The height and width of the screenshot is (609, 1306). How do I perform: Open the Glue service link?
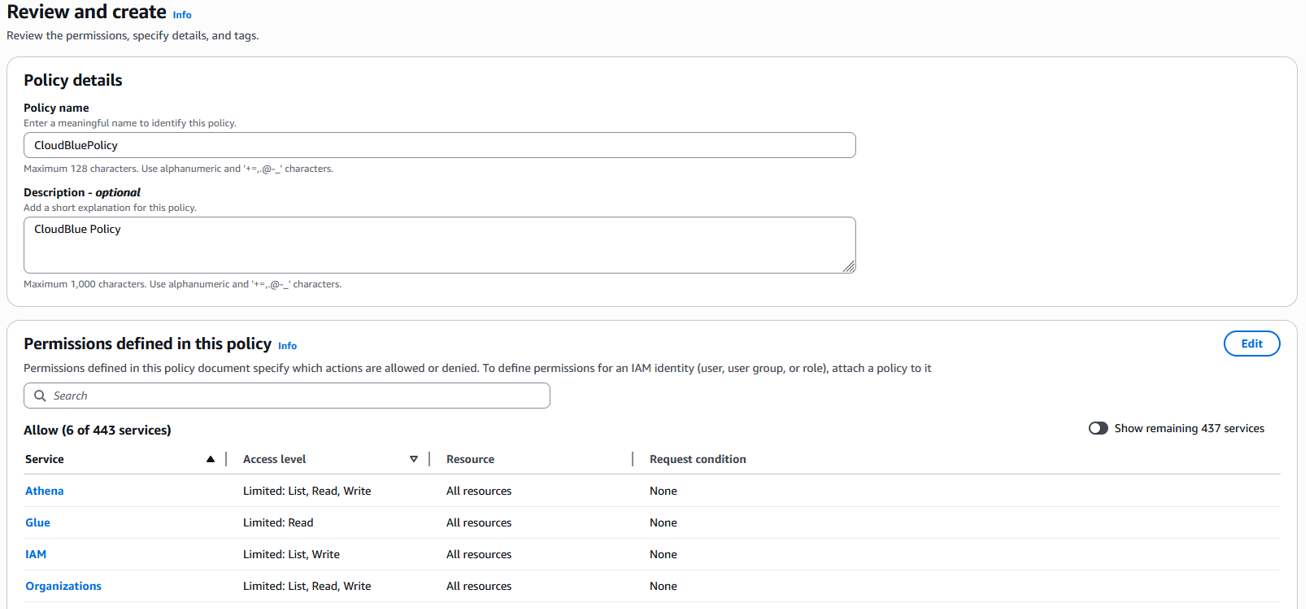[37, 523]
